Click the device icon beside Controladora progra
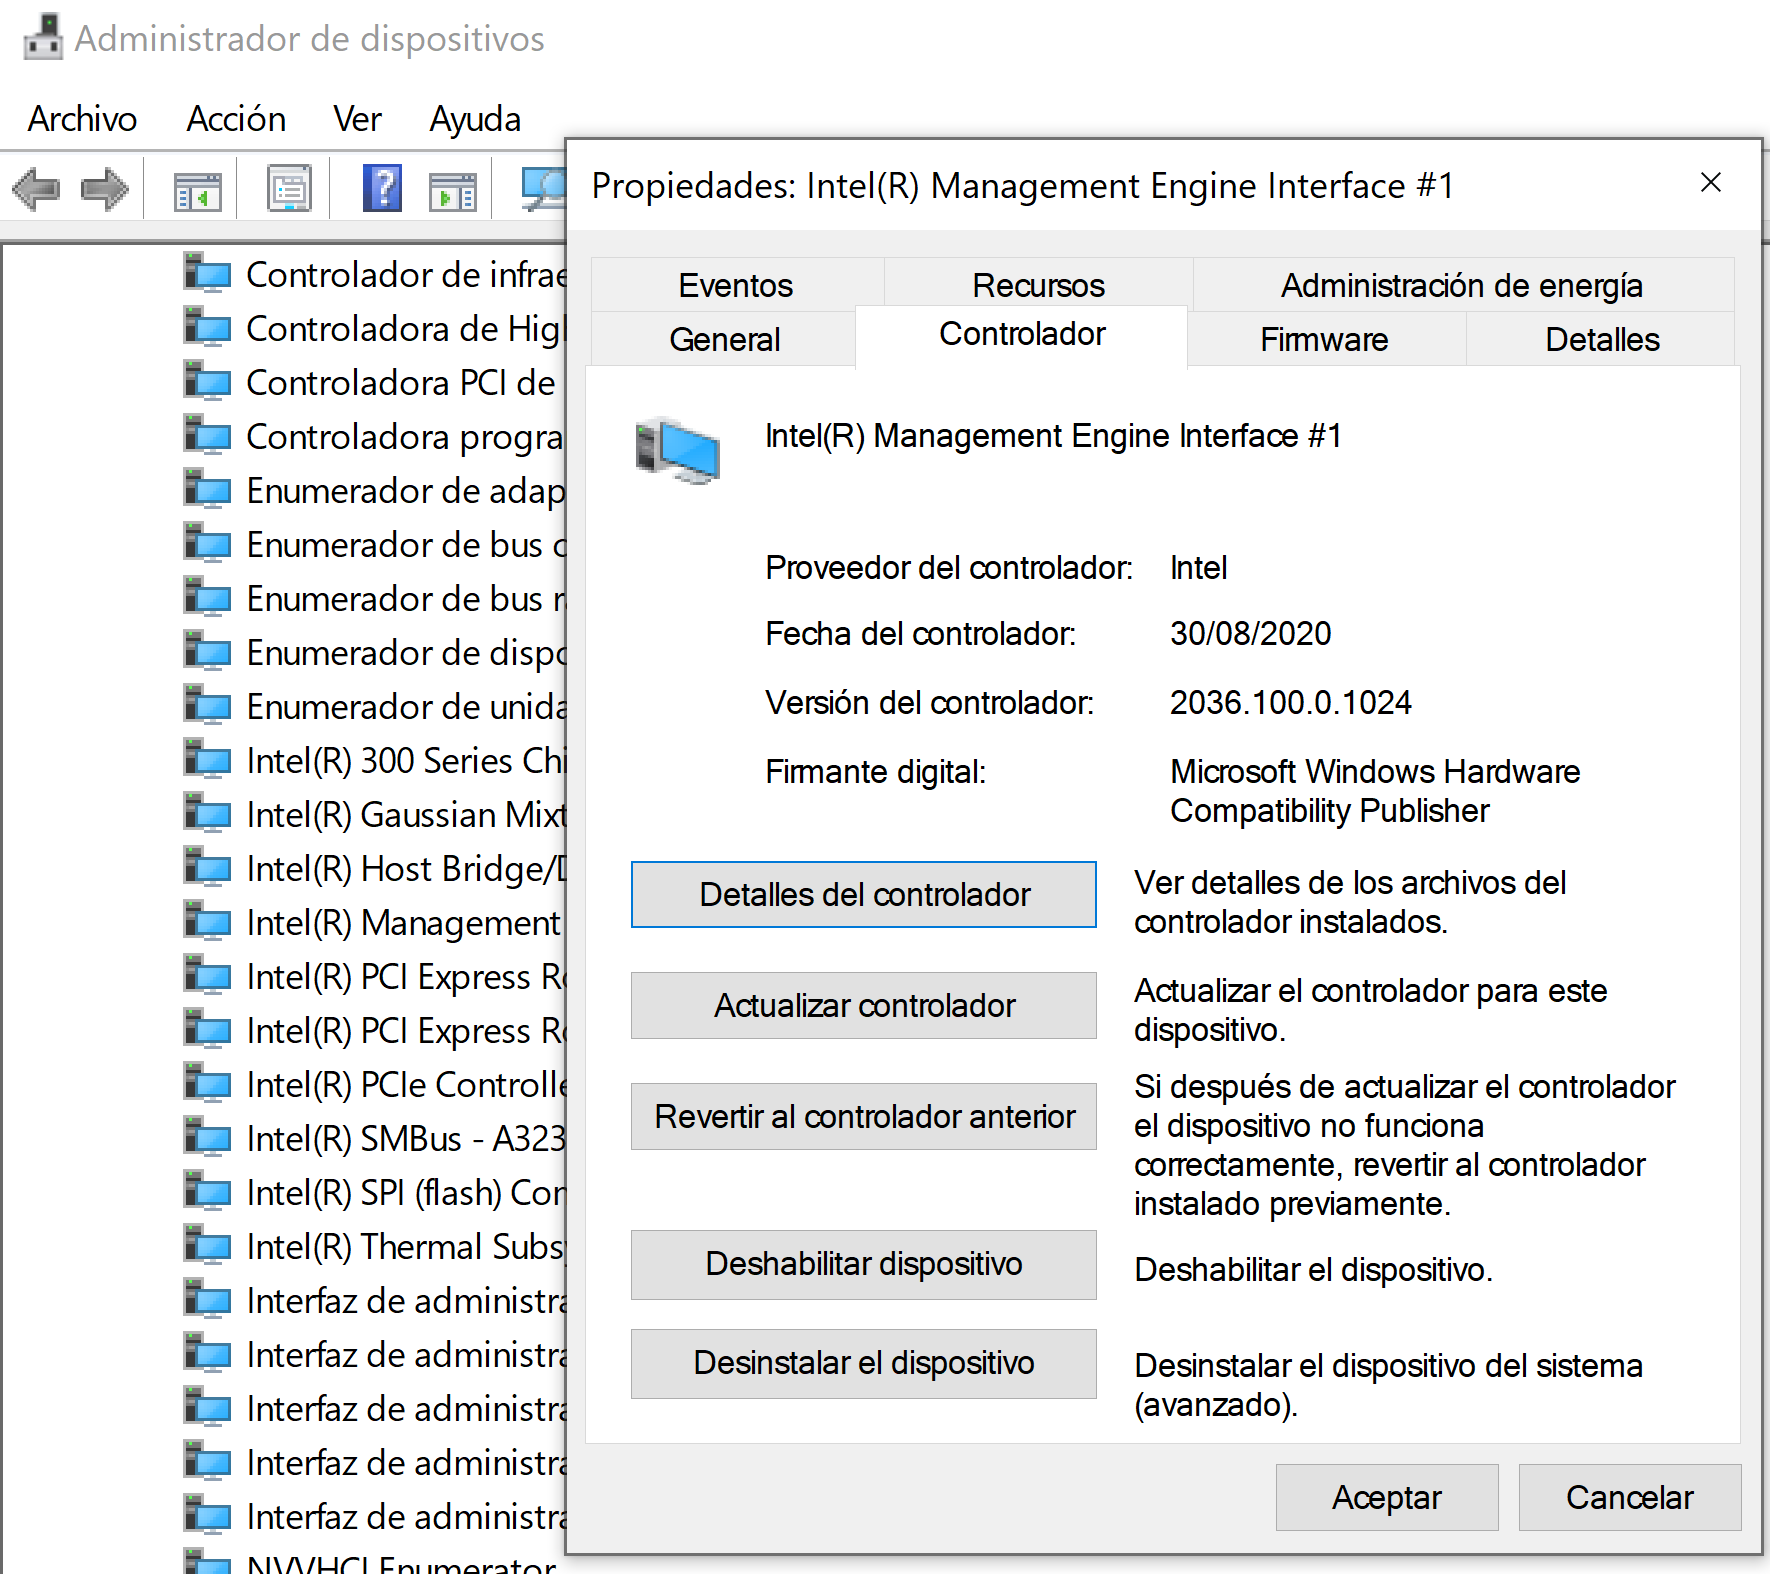Image resolution: width=1770 pixels, height=1574 pixels. 208,435
